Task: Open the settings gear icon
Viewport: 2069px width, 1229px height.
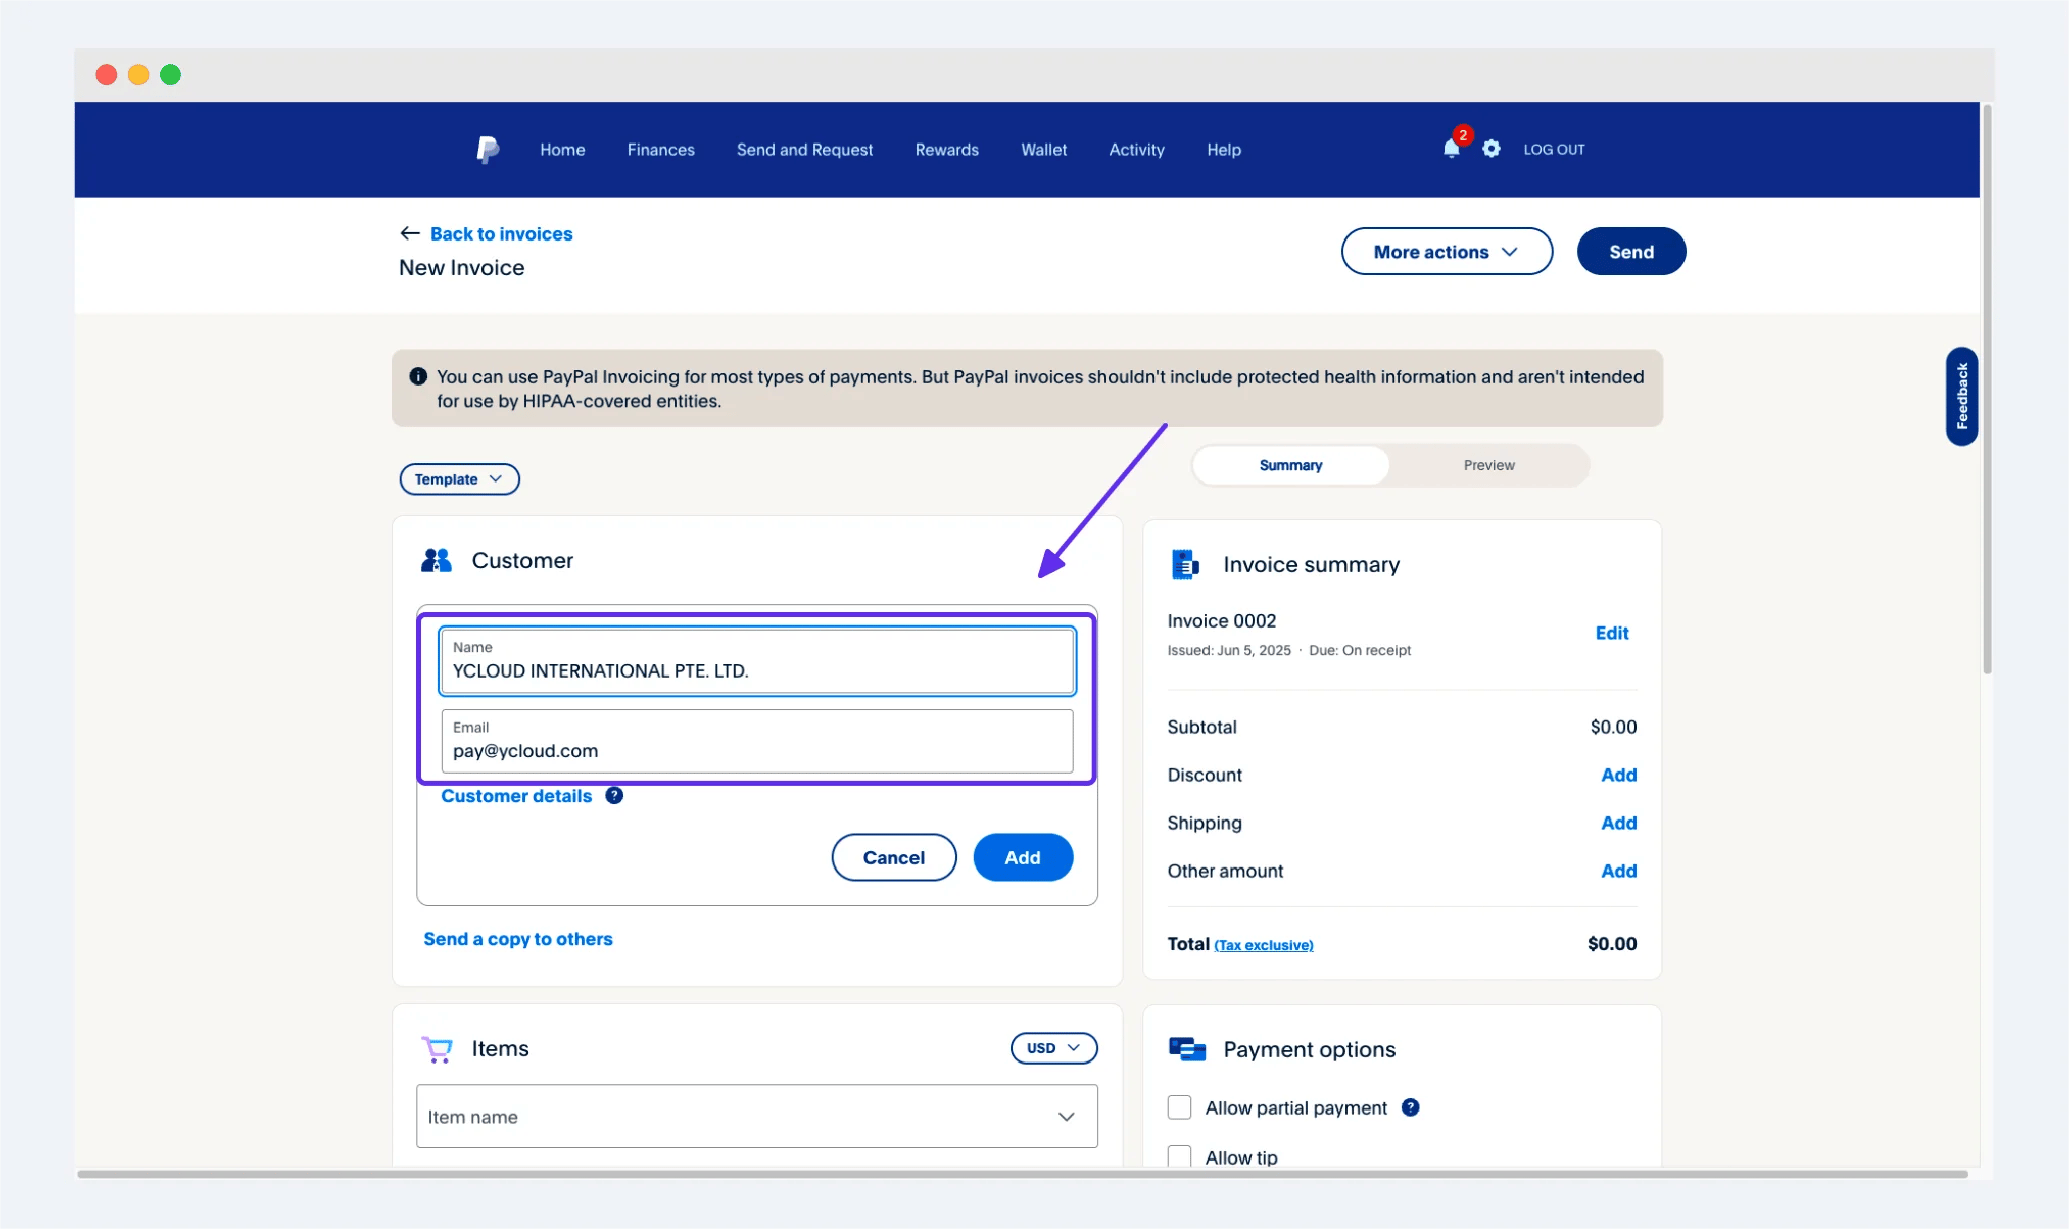Action: pyautogui.click(x=1491, y=149)
